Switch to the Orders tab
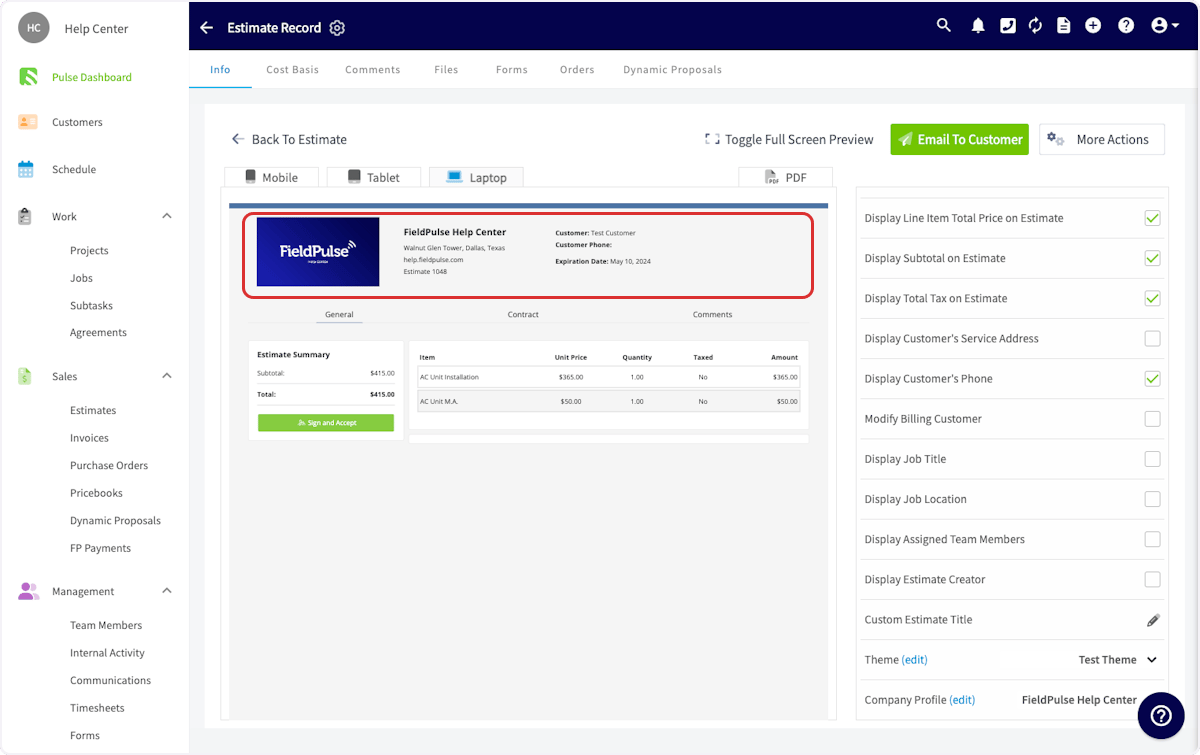 tap(577, 70)
